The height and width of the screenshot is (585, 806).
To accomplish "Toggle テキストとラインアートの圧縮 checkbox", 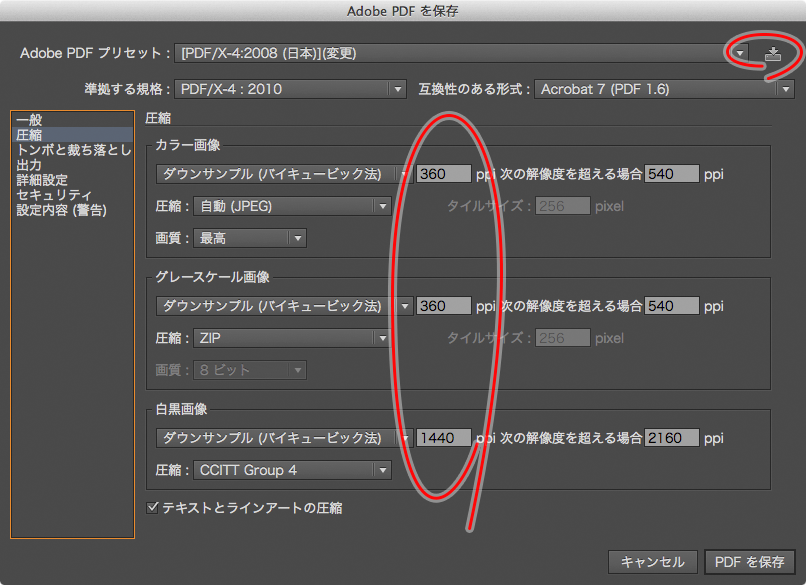I will (153, 508).
